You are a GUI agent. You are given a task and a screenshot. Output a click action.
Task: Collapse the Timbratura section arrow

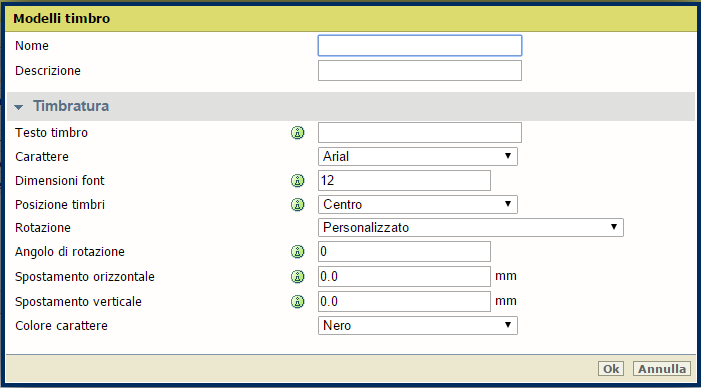19,107
